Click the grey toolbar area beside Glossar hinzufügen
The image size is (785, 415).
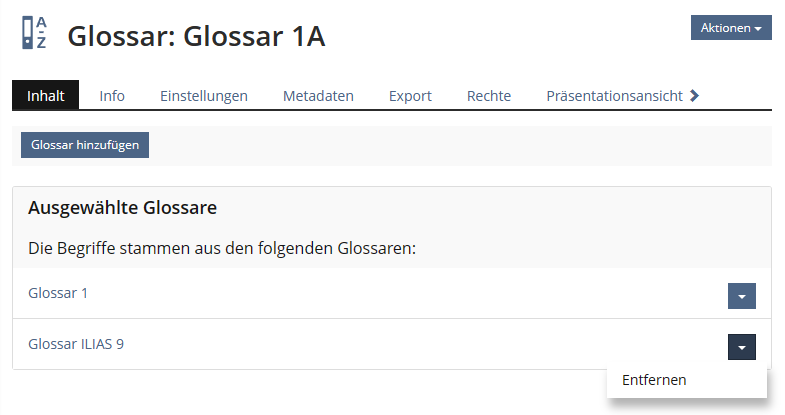pyautogui.click(x=460, y=145)
